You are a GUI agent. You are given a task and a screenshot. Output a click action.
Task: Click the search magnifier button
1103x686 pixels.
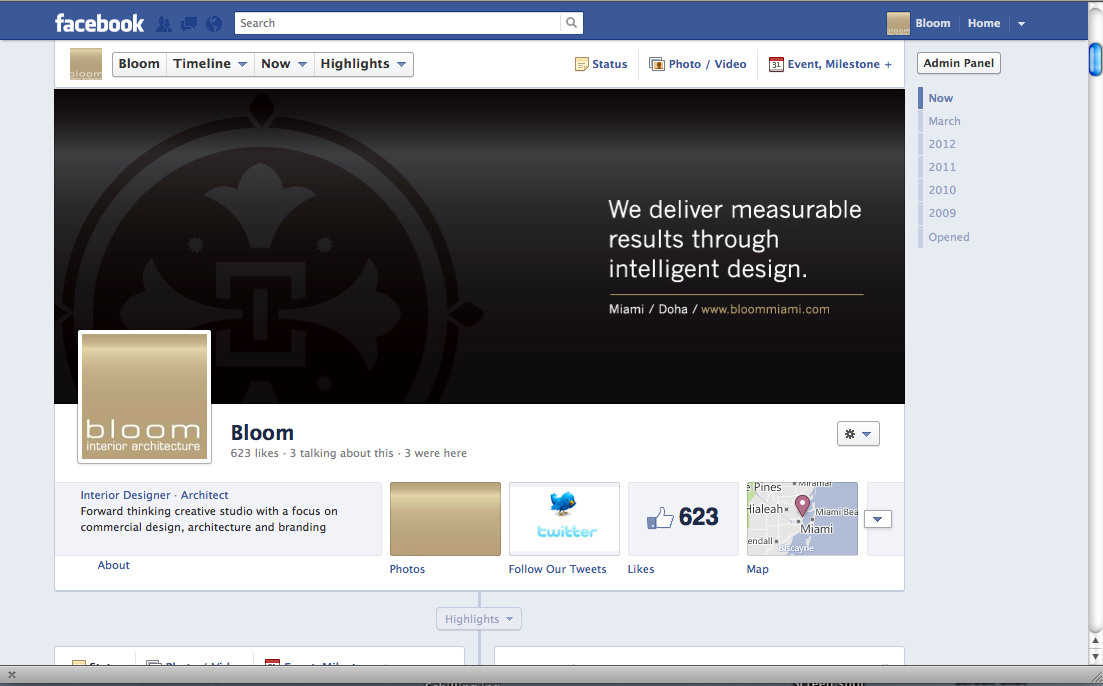coord(571,23)
